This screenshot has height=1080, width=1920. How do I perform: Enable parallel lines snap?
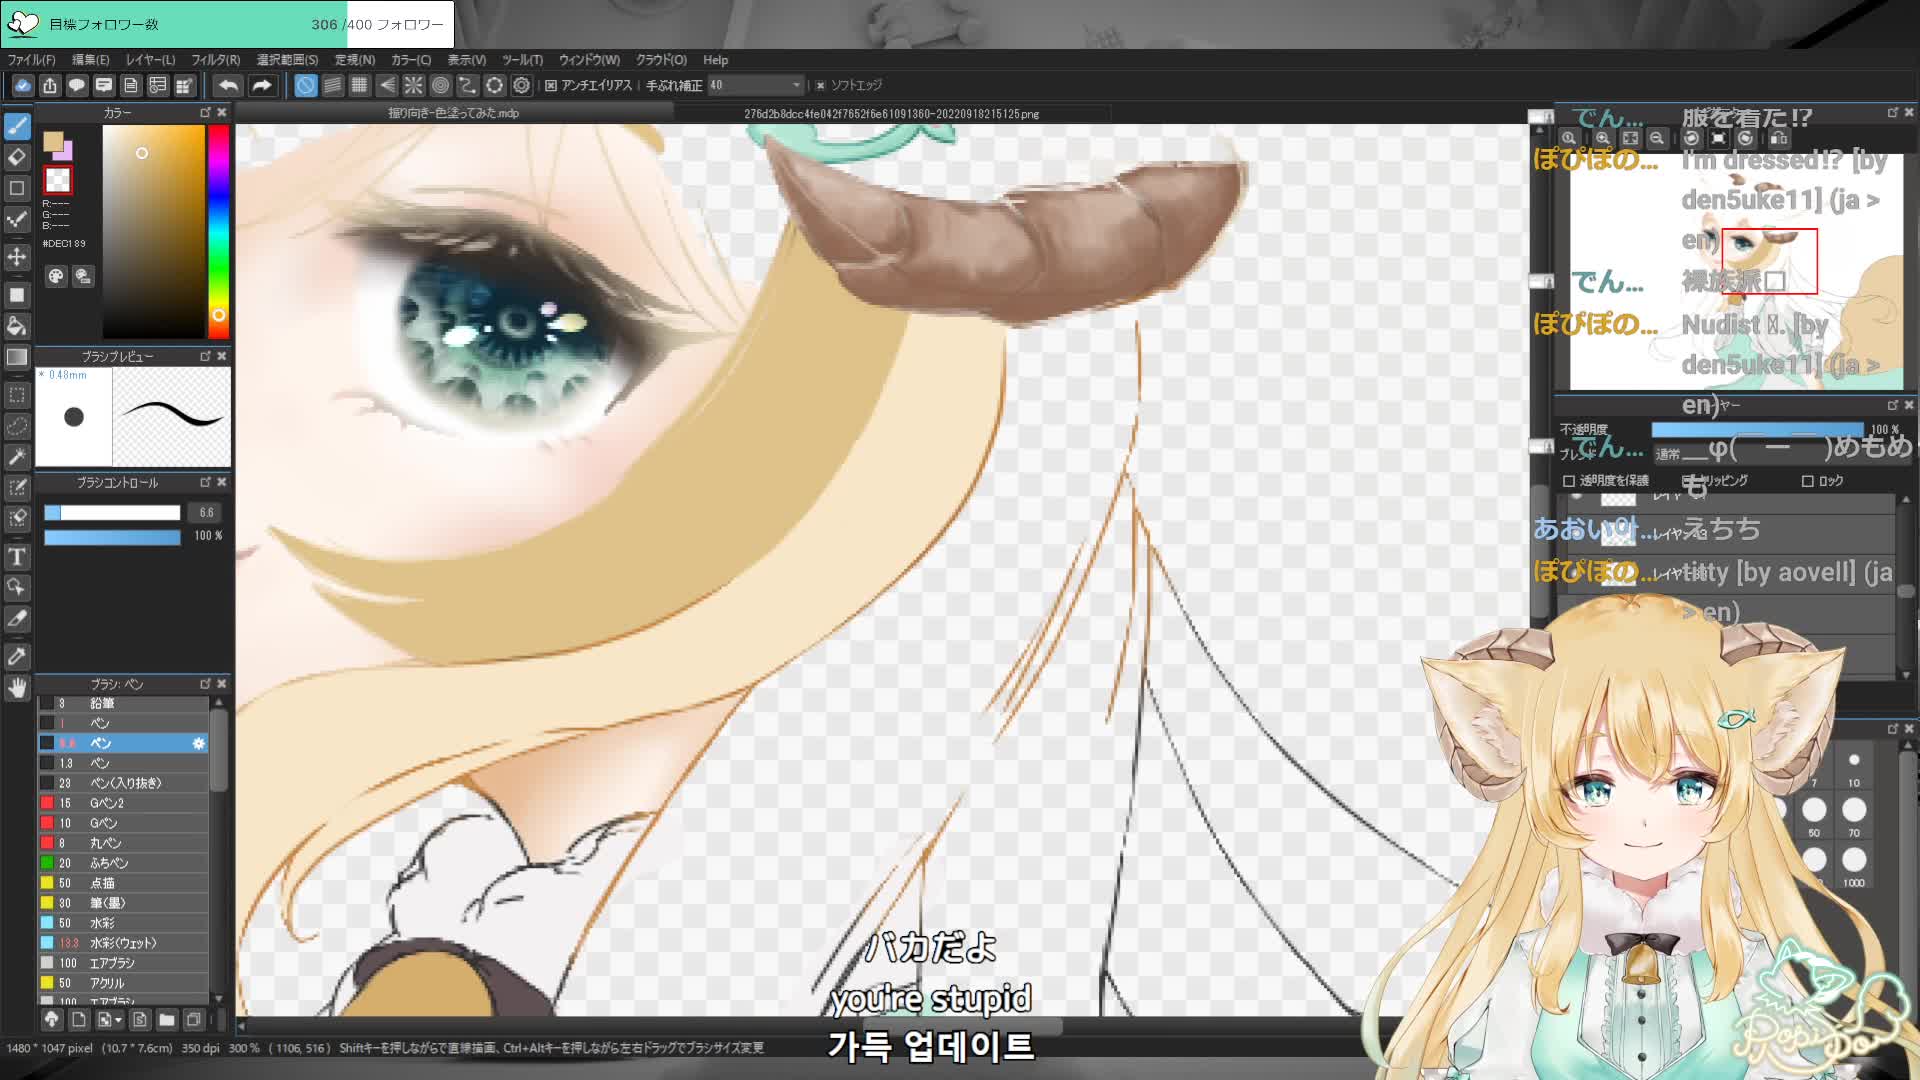[x=332, y=85]
